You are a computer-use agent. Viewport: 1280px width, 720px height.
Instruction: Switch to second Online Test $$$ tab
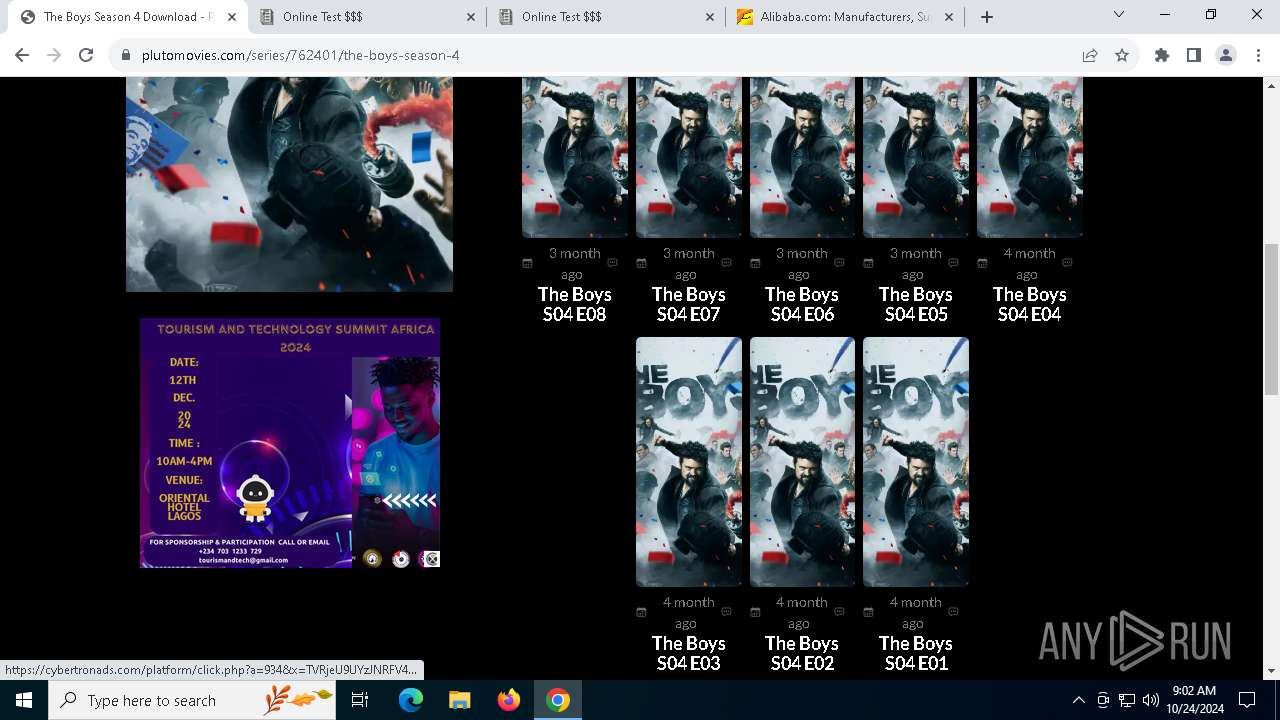point(607,17)
